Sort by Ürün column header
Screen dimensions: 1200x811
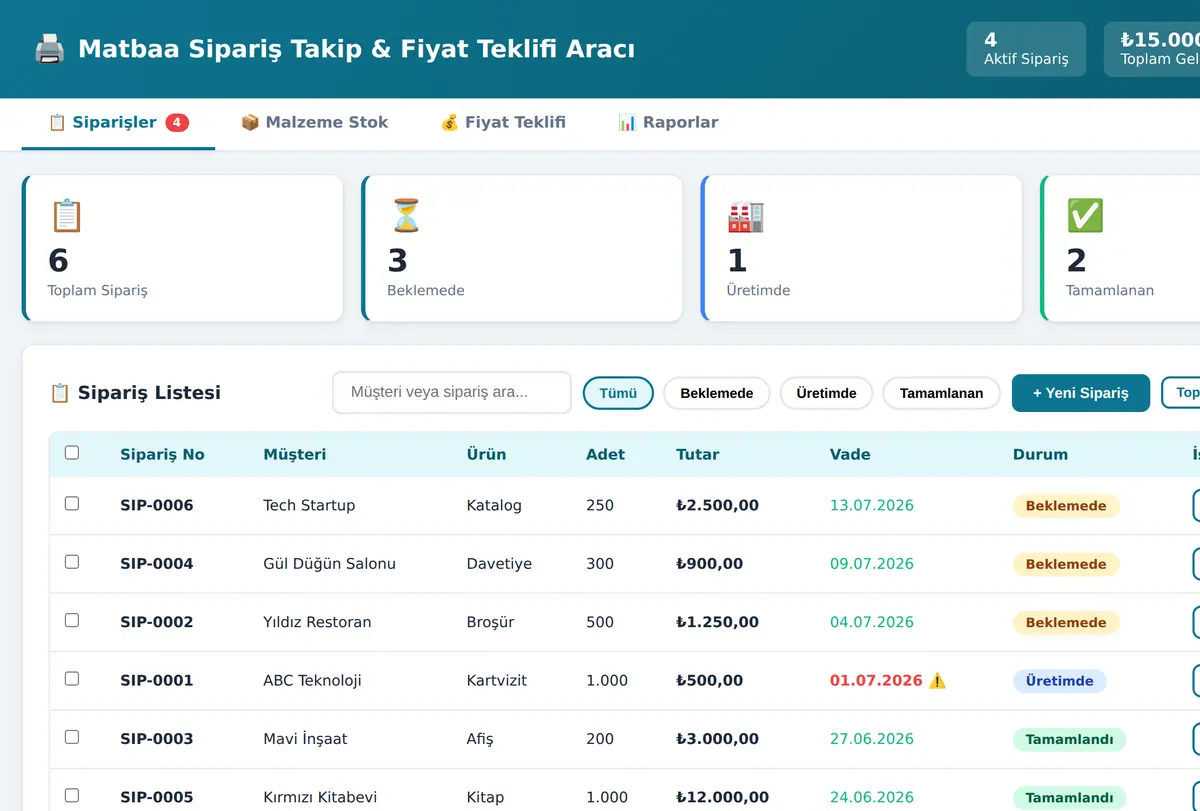pyautogui.click(x=486, y=454)
